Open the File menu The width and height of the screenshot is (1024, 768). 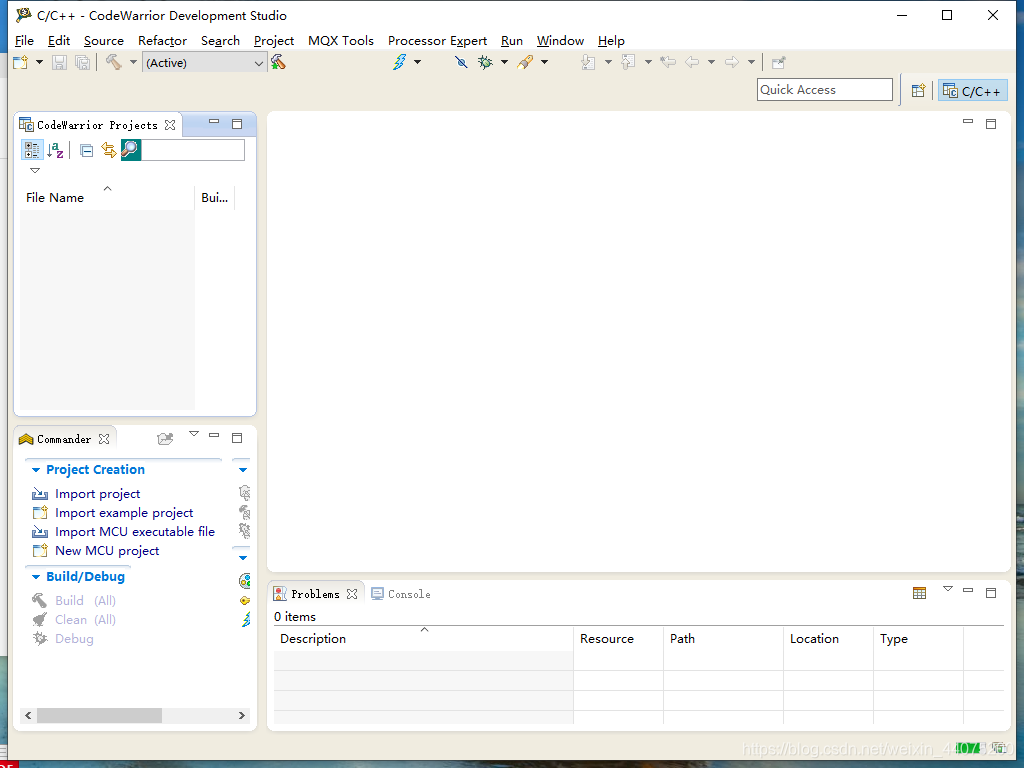click(x=24, y=40)
